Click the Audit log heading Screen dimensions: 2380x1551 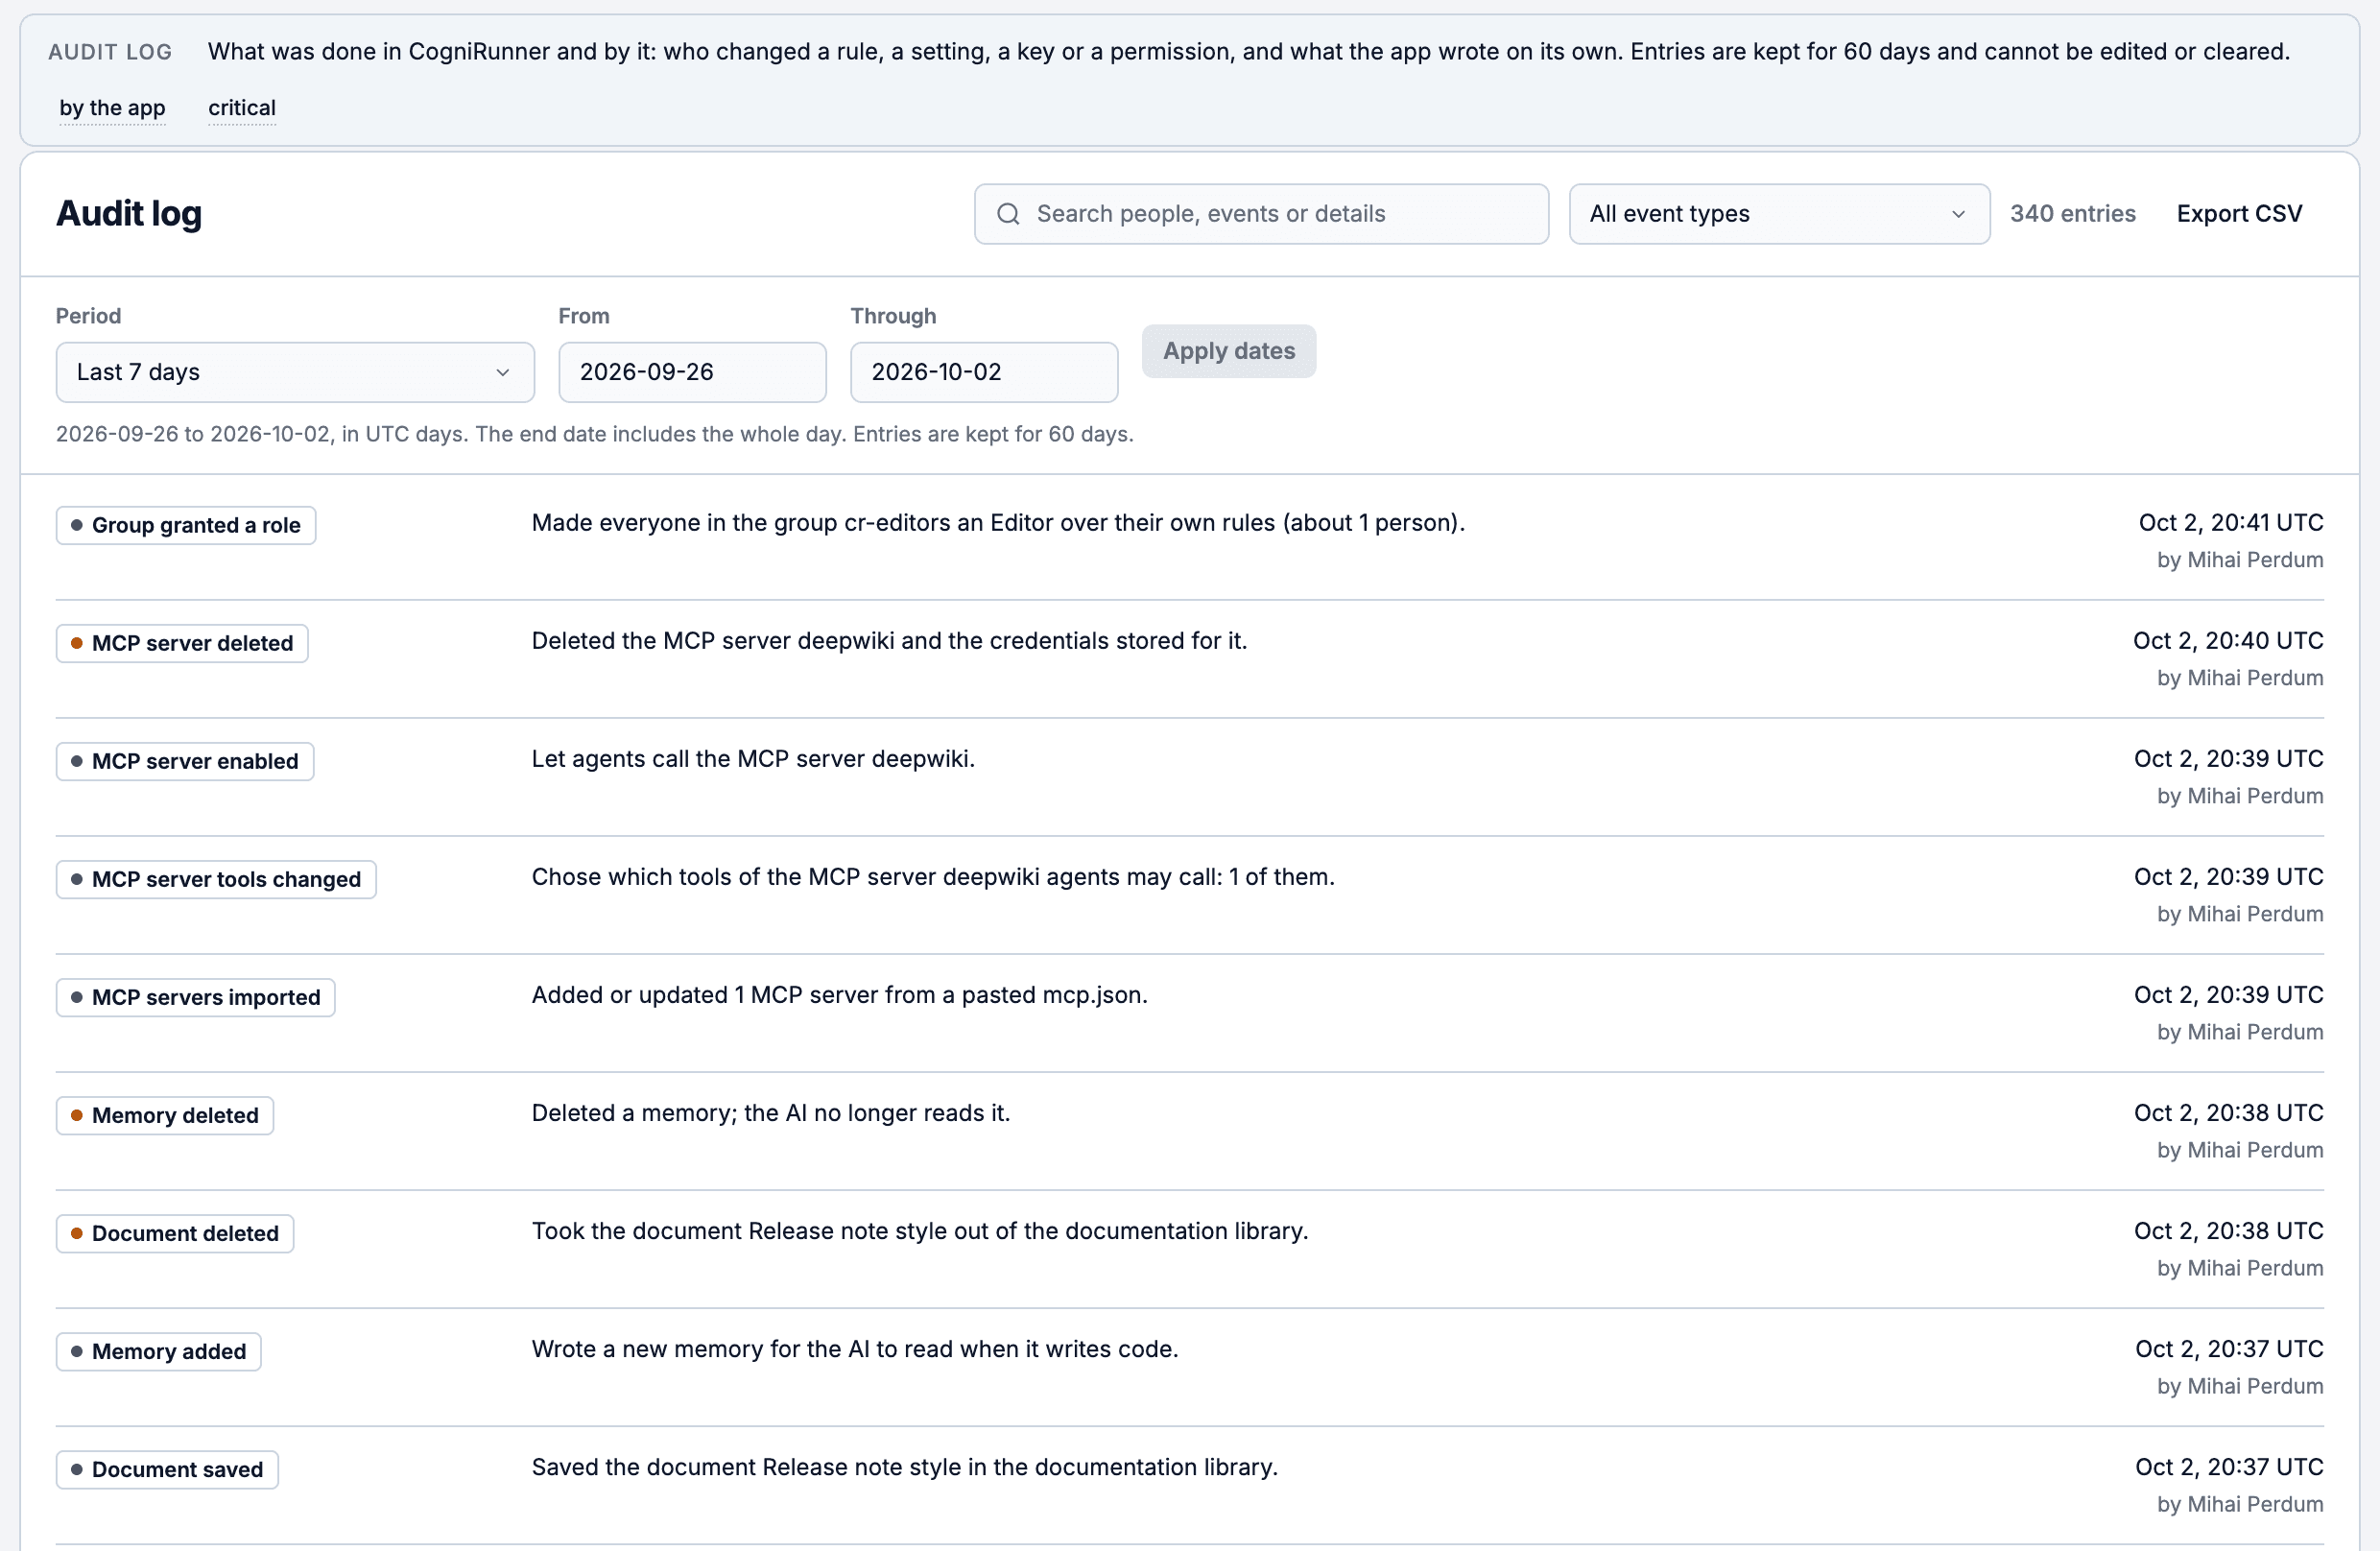129,213
